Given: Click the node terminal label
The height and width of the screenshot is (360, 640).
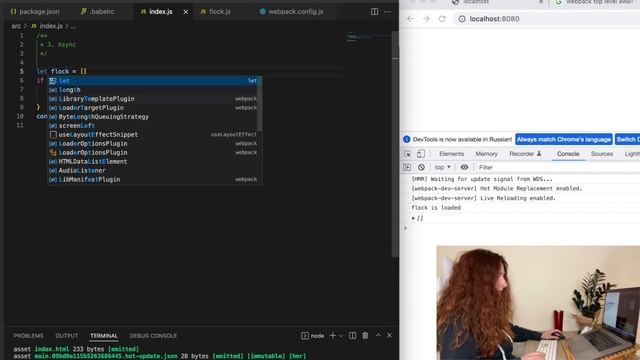Looking at the screenshot, I should pyautogui.click(x=313, y=336).
